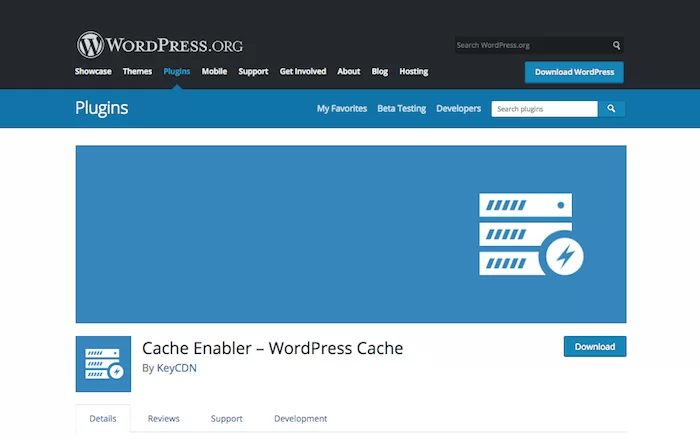Viewport: 700px width, 440px height.
Task: Switch to the Development tab
Action: 300,418
